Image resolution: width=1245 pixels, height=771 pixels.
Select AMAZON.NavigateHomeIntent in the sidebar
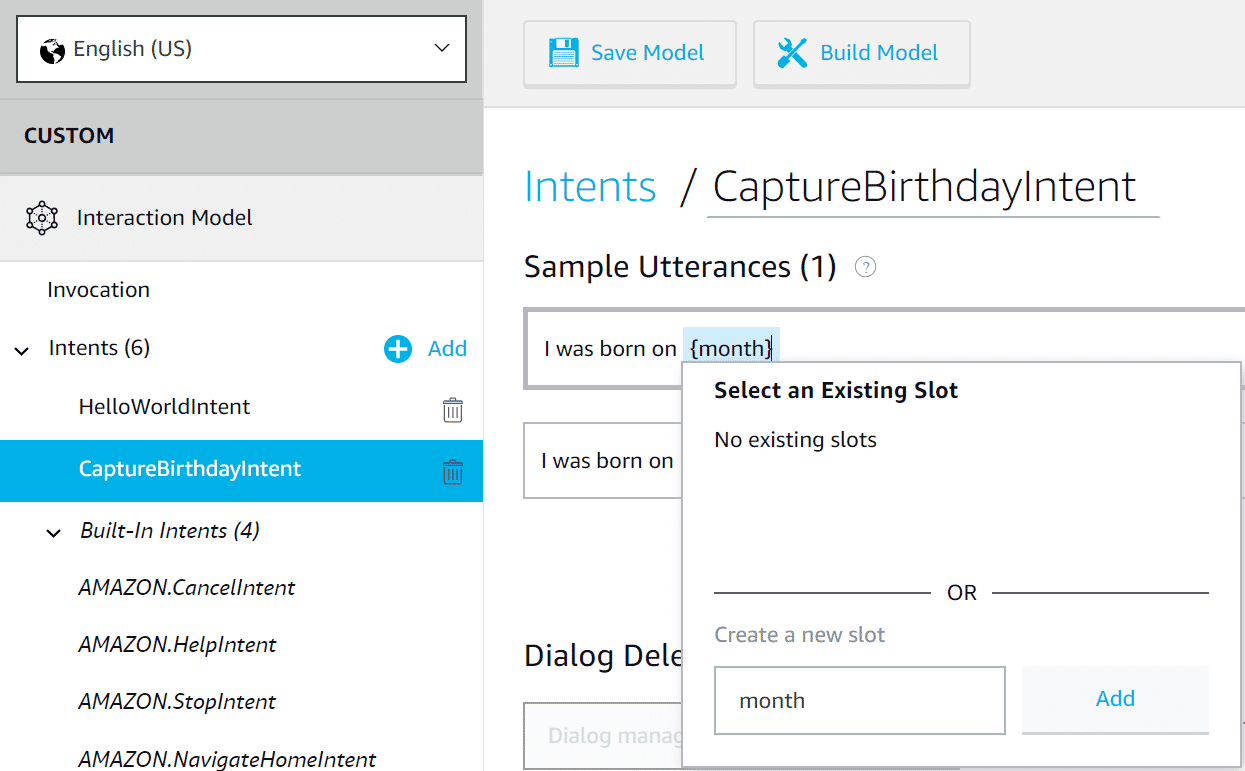click(227, 759)
